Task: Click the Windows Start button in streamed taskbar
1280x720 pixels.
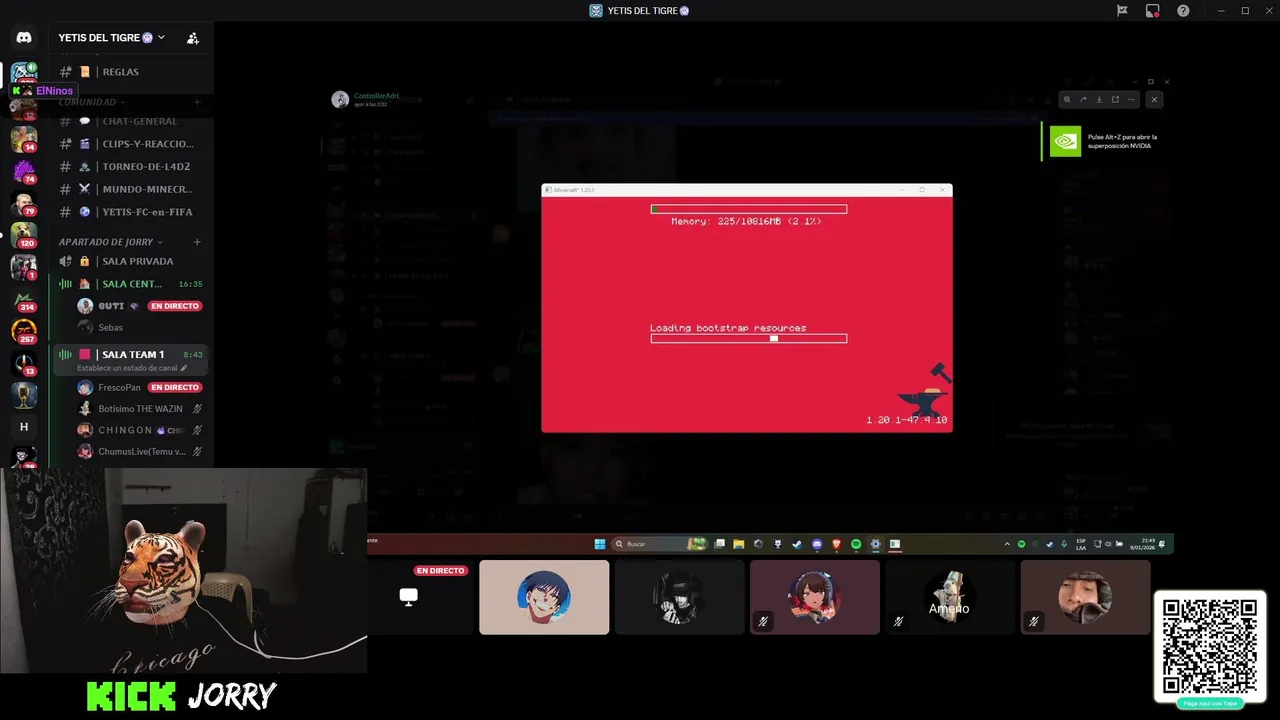Action: click(x=600, y=544)
